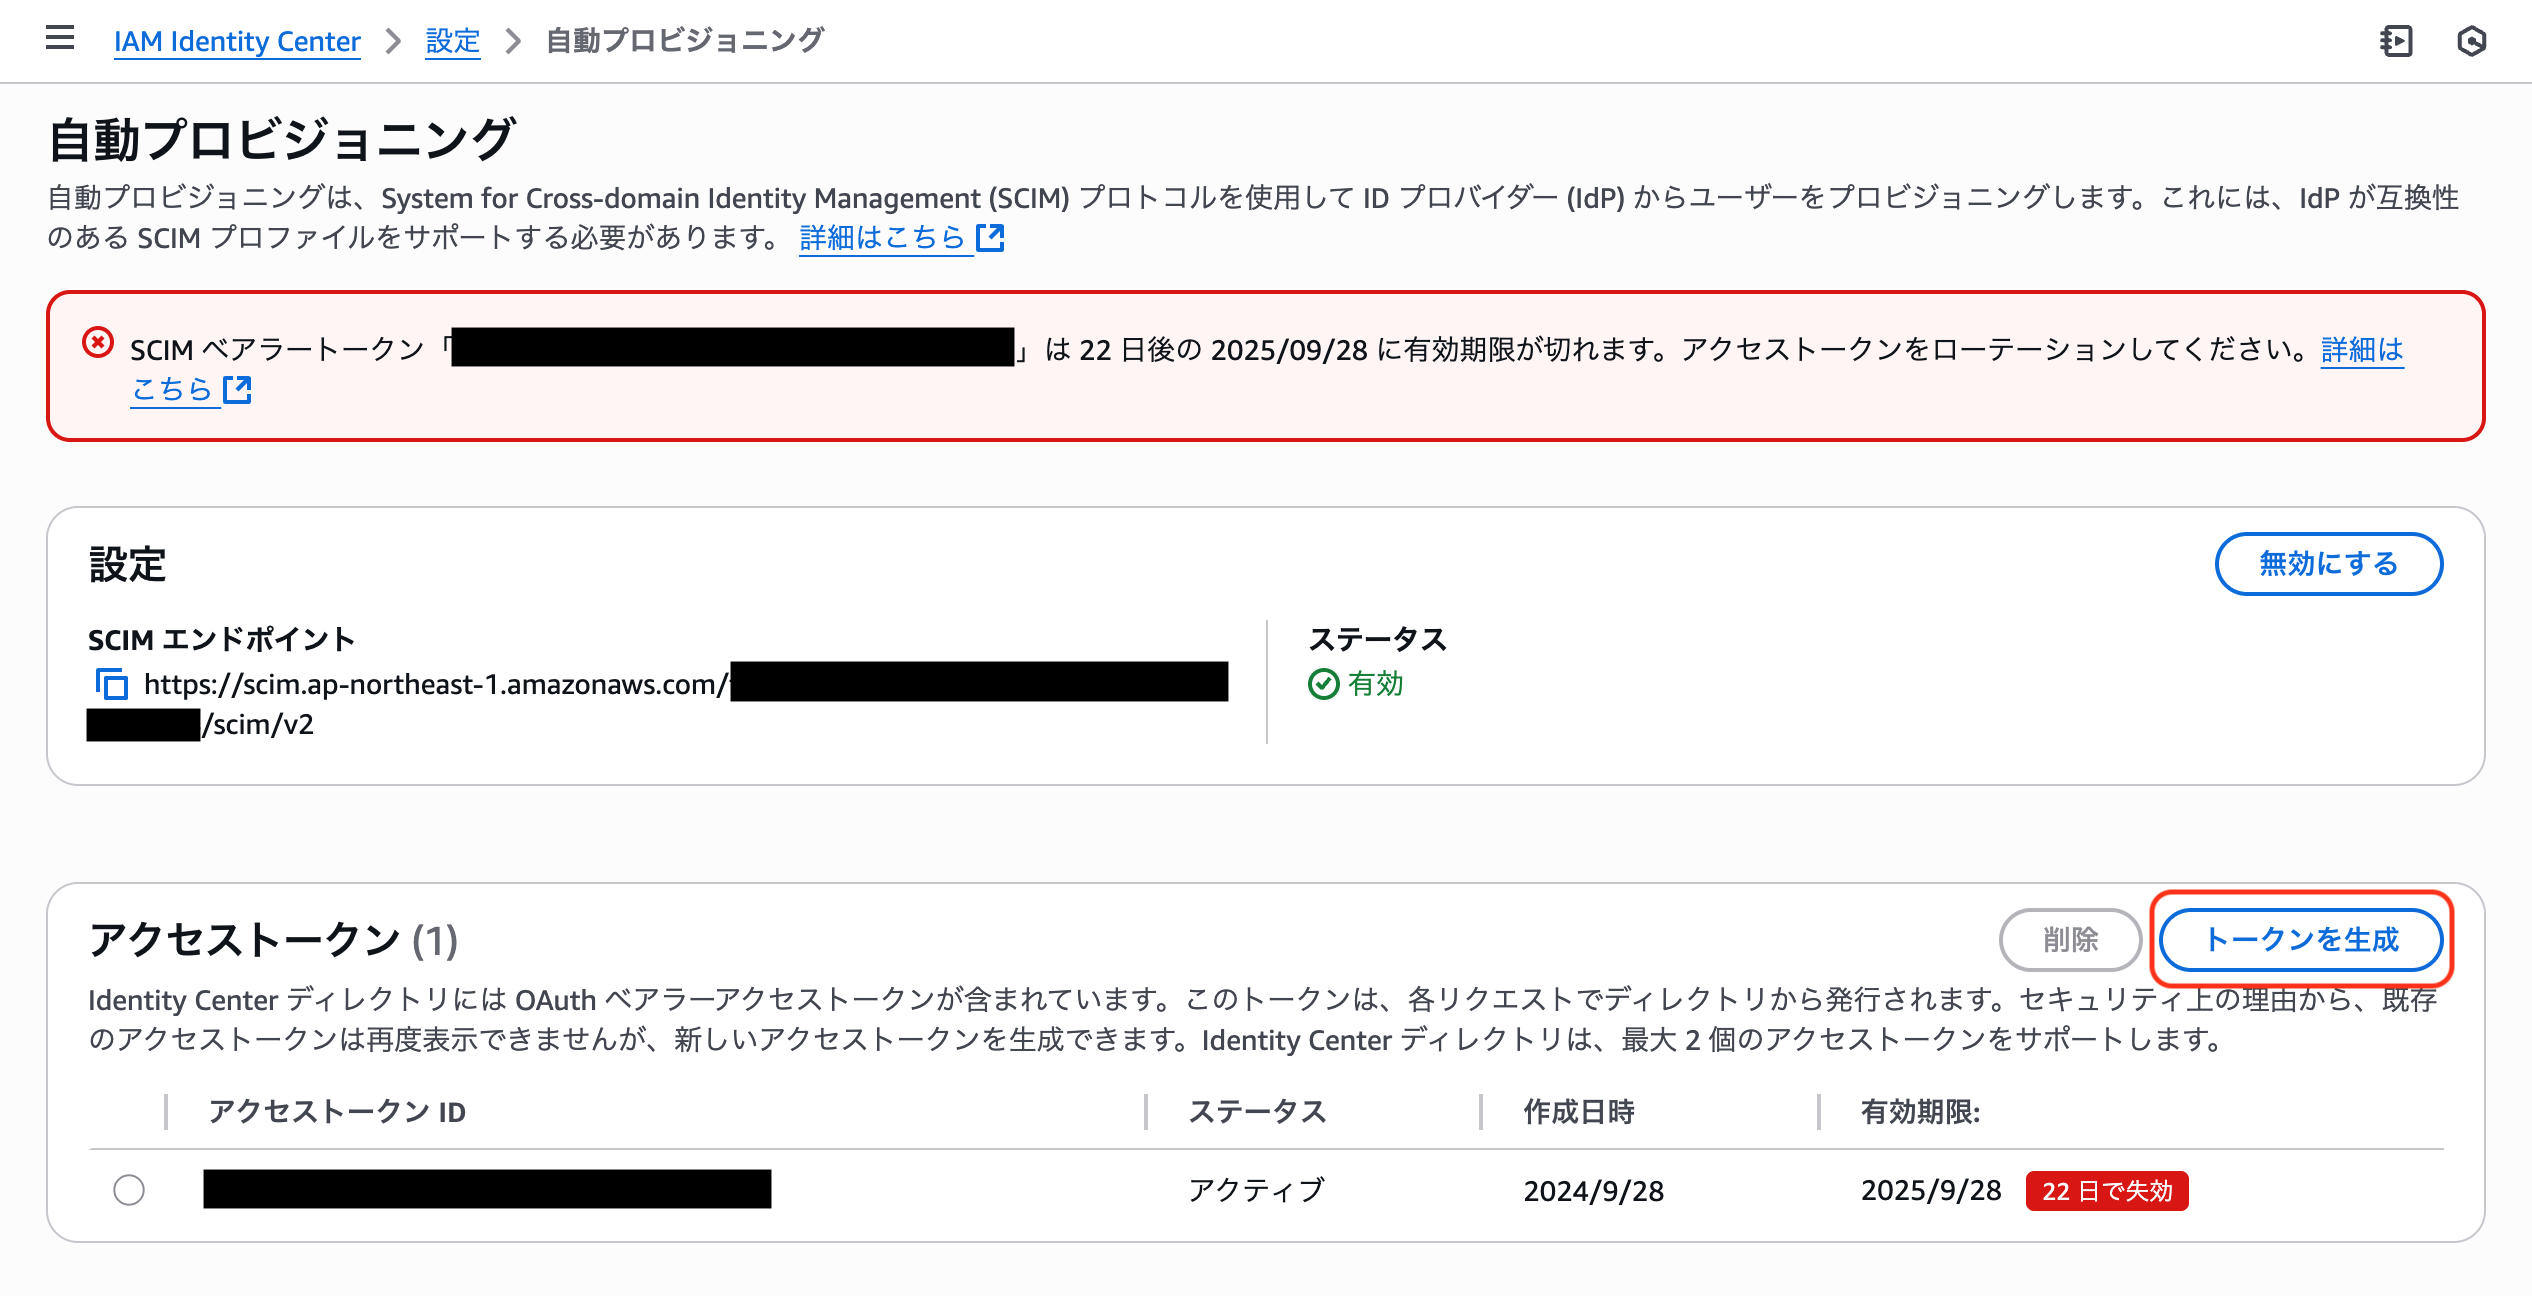The width and height of the screenshot is (2532, 1296).
Task: Select the access token radio button
Action: [128, 1190]
